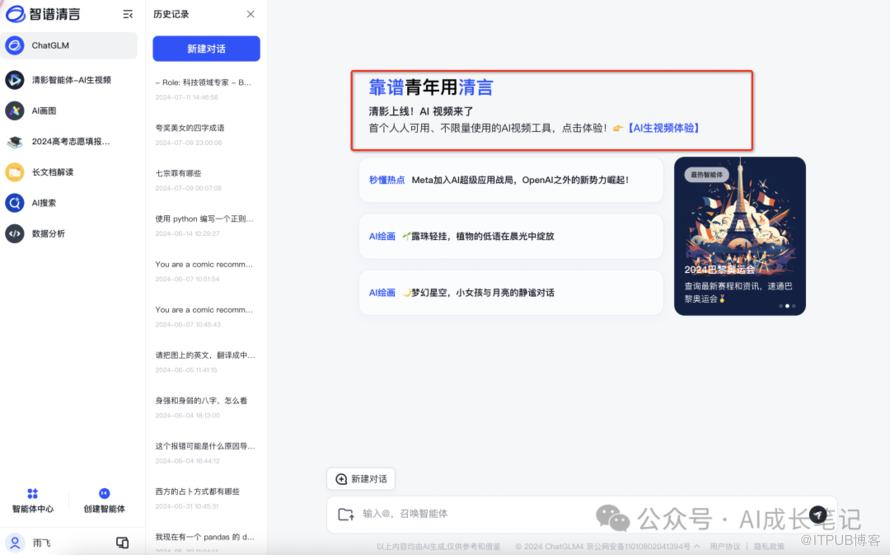Open history item 夸奖美女的四字成语
The width and height of the screenshot is (890, 555).
click(x=190, y=128)
